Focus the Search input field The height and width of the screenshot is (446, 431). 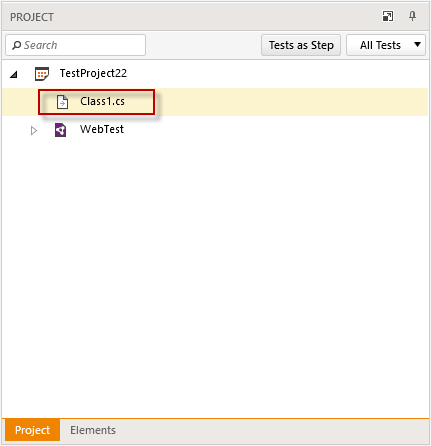(76, 45)
